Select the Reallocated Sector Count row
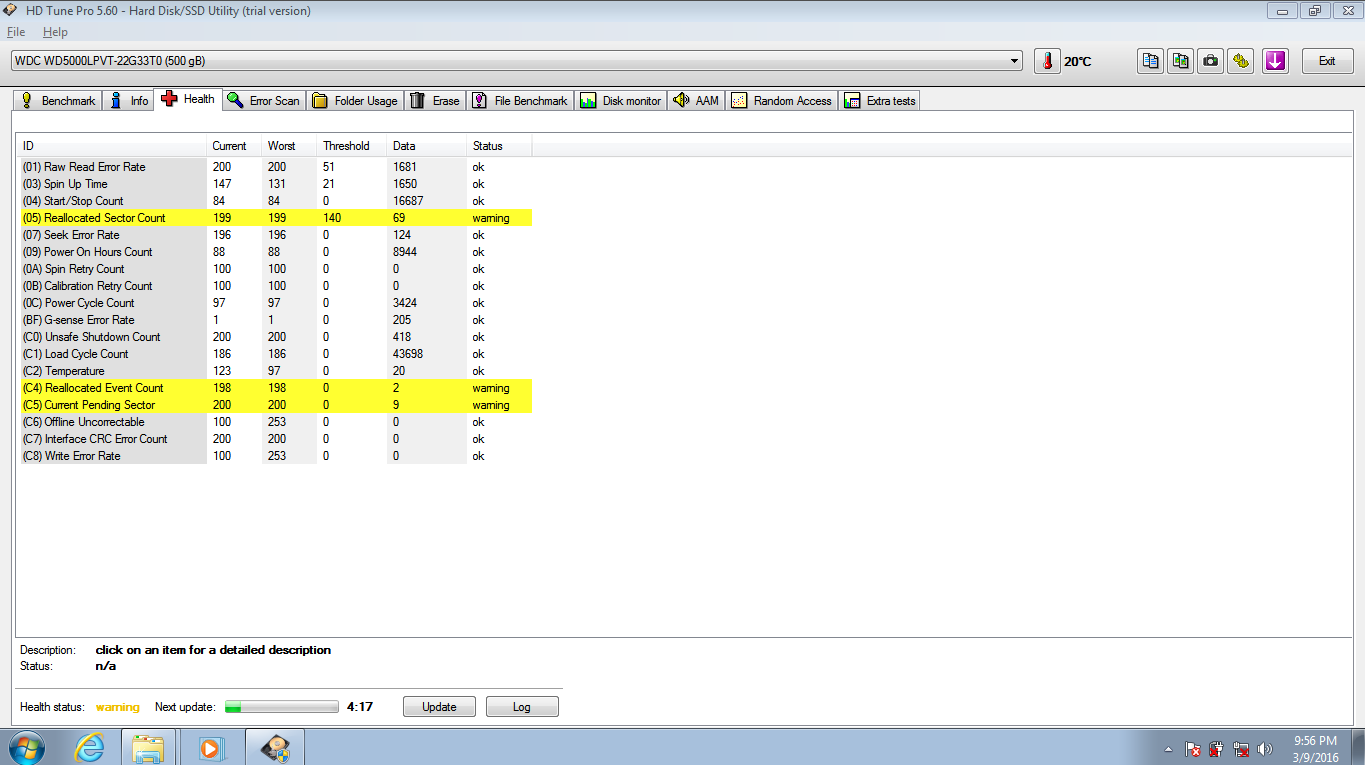Screen dimensions: 1365x765 pyautogui.click(x=274, y=218)
